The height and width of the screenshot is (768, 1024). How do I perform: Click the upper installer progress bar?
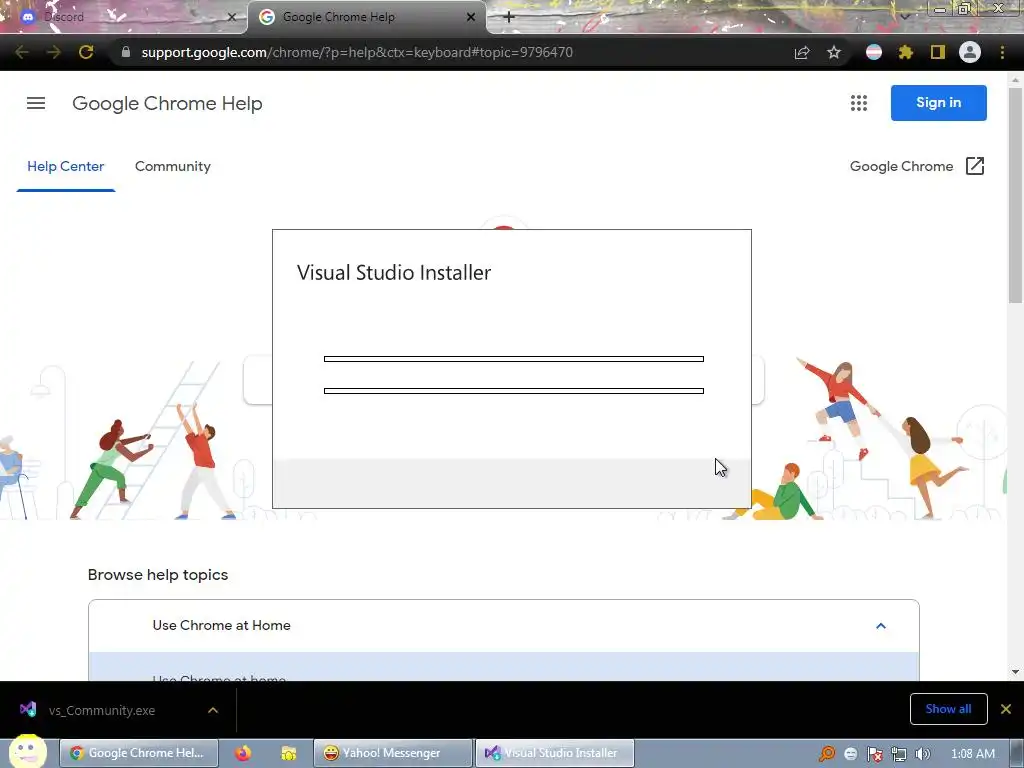click(514, 359)
